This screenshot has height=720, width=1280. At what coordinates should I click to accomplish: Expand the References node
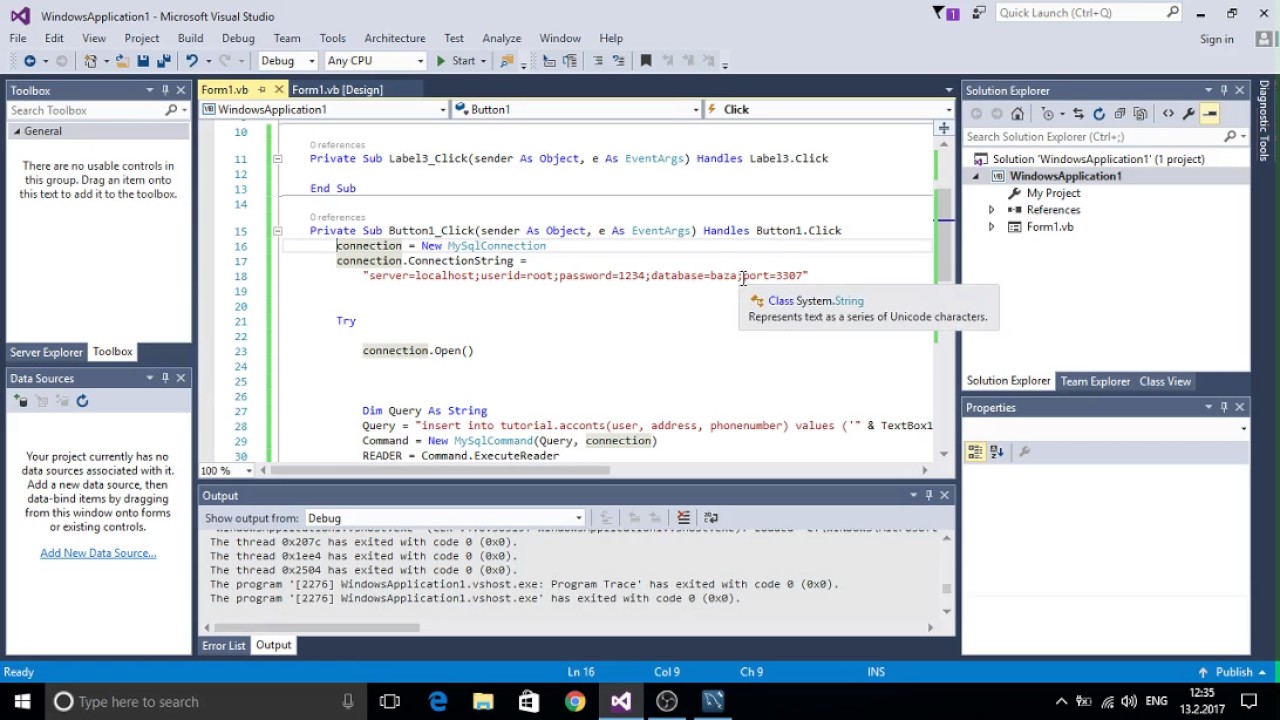(x=991, y=210)
